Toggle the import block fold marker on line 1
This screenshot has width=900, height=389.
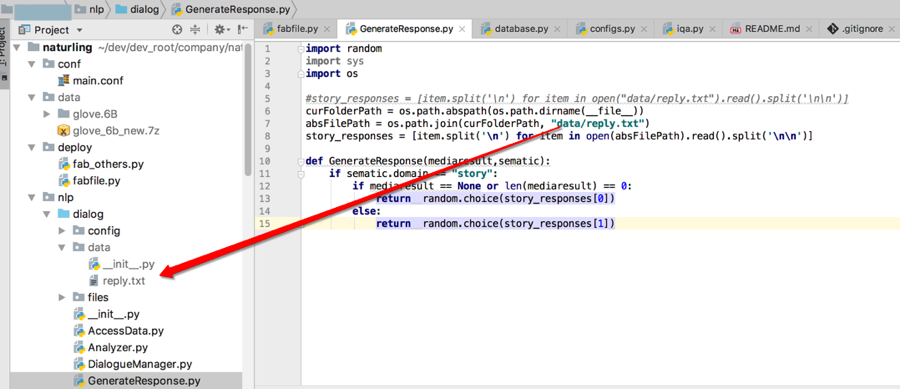[x=301, y=49]
